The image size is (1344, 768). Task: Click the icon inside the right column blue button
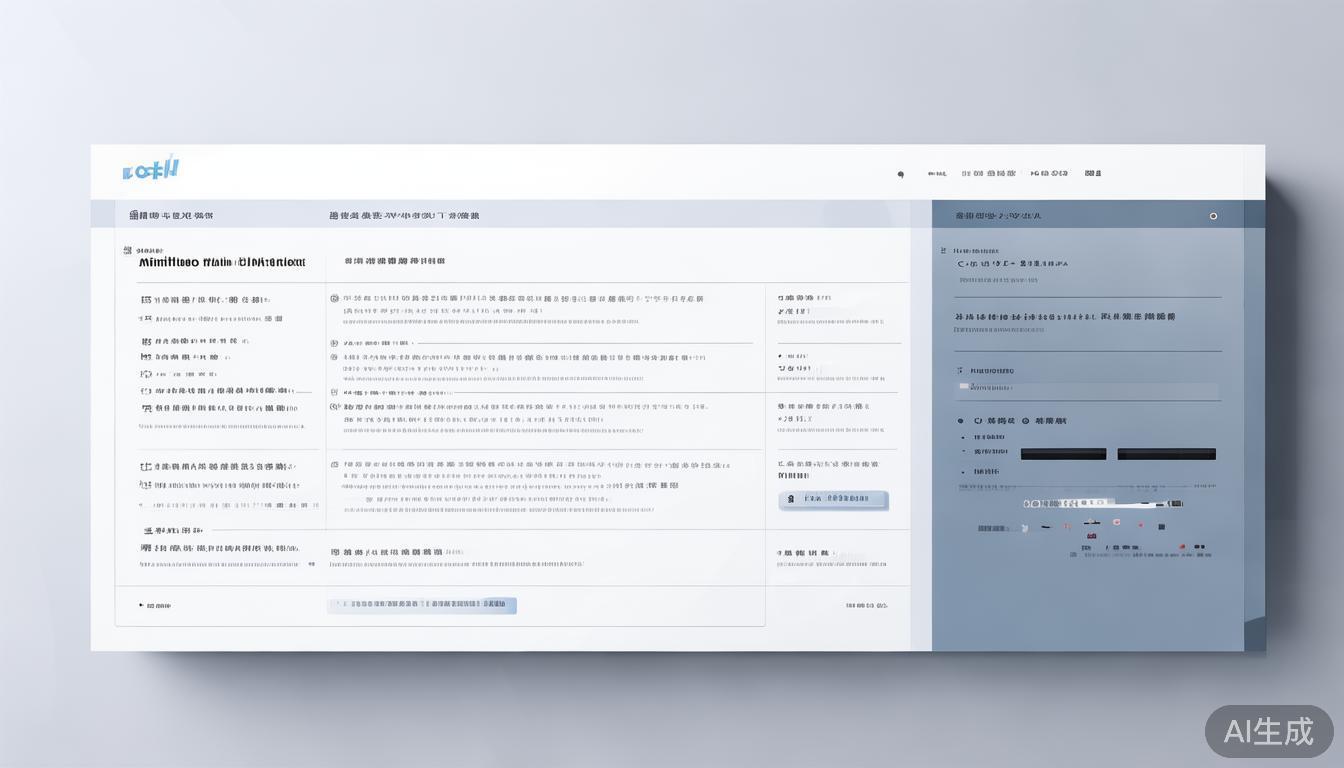790,498
